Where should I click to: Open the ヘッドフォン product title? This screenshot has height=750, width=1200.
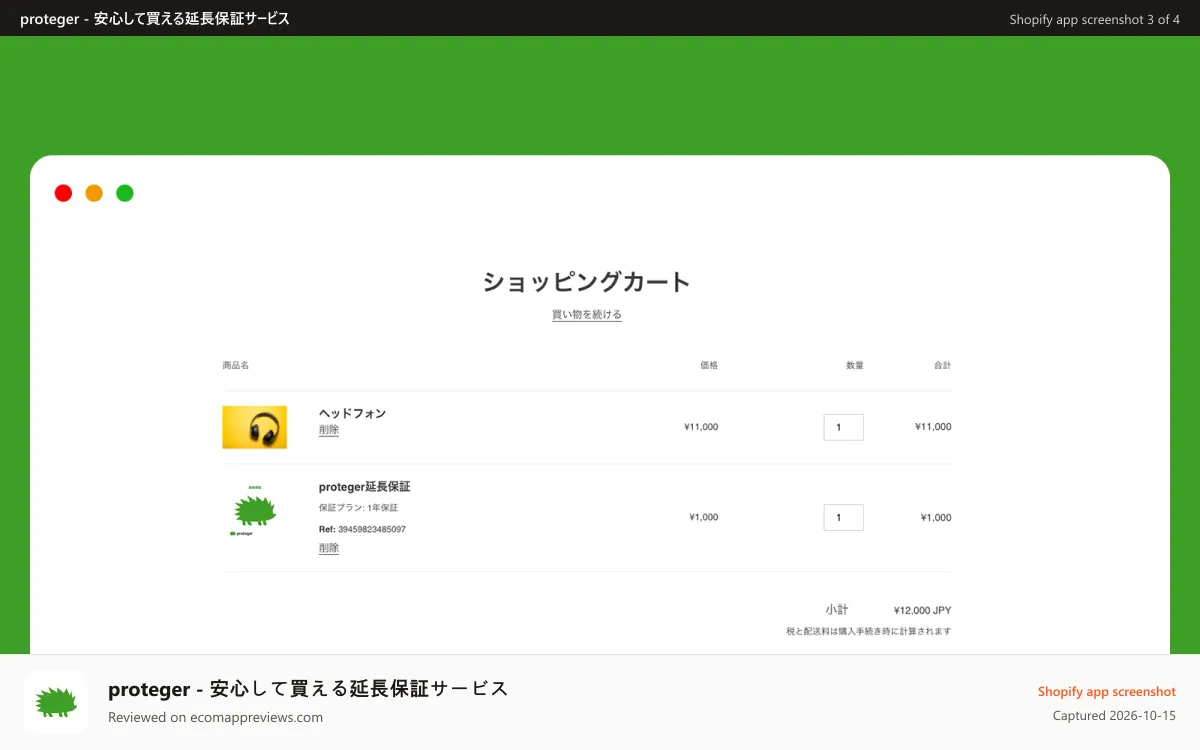352,413
